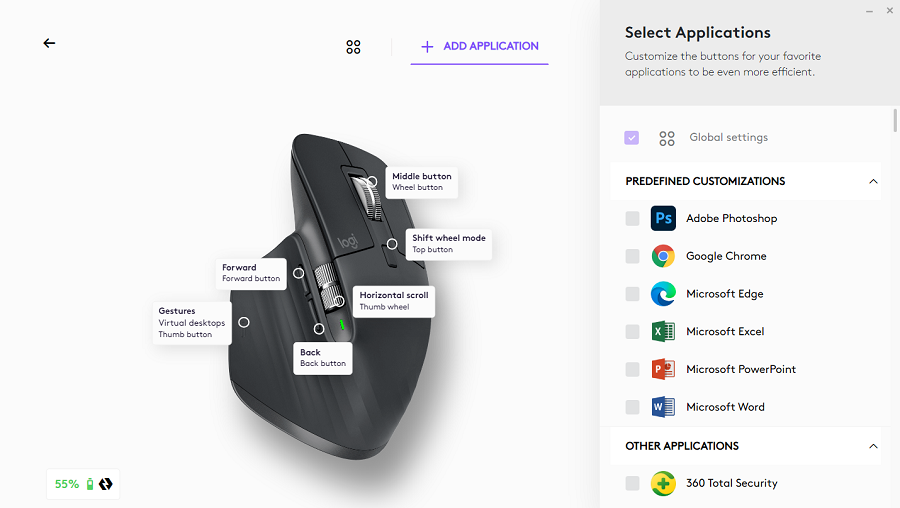Uncheck the Global settings checkbox
Viewport: 900px width, 508px height.
[632, 138]
